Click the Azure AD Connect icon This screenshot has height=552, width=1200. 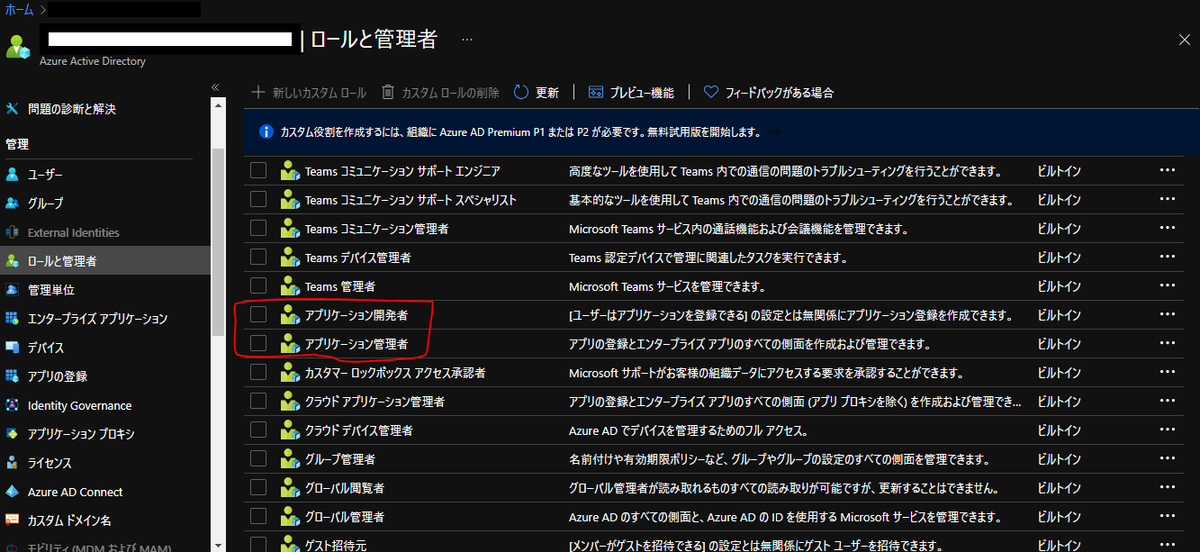coord(12,492)
